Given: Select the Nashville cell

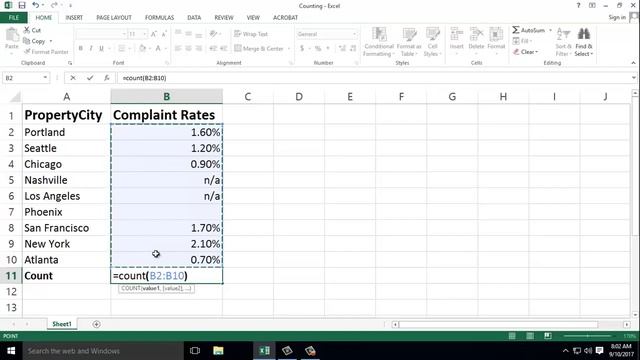Looking at the screenshot, I should point(66,180).
